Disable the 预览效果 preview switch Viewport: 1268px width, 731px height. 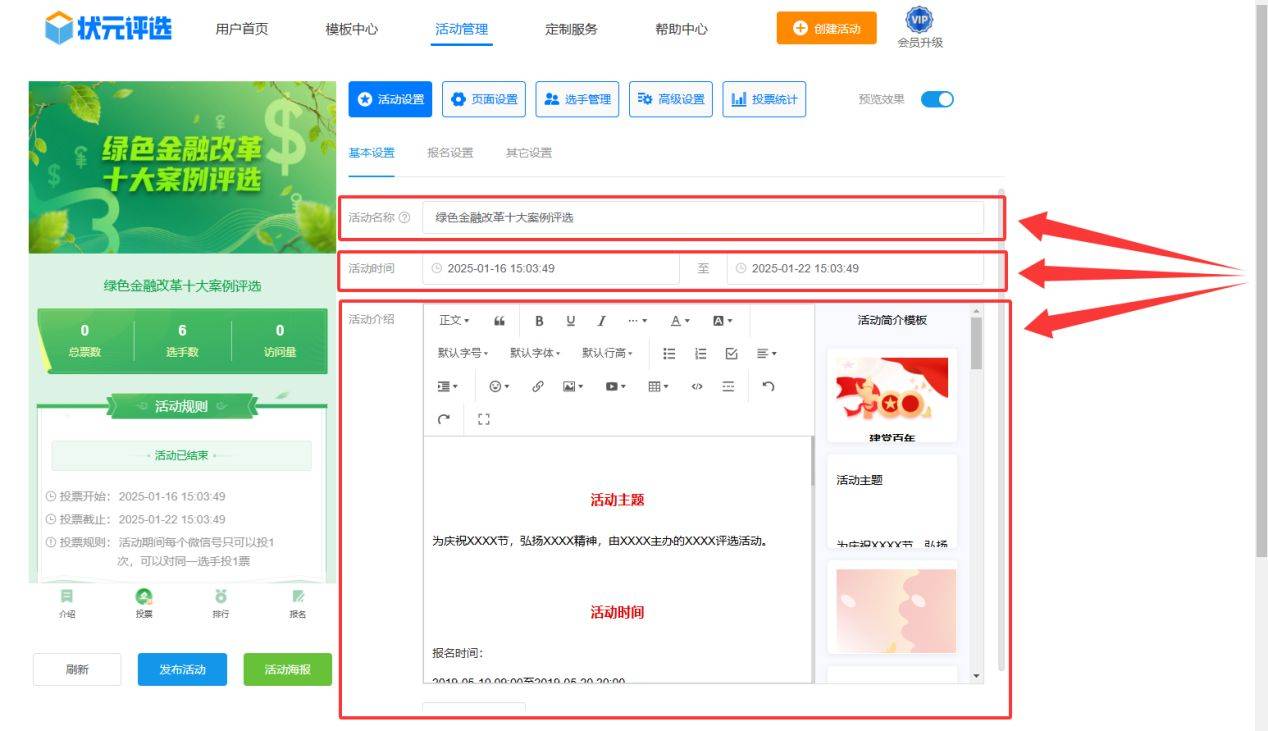point(936,99)
